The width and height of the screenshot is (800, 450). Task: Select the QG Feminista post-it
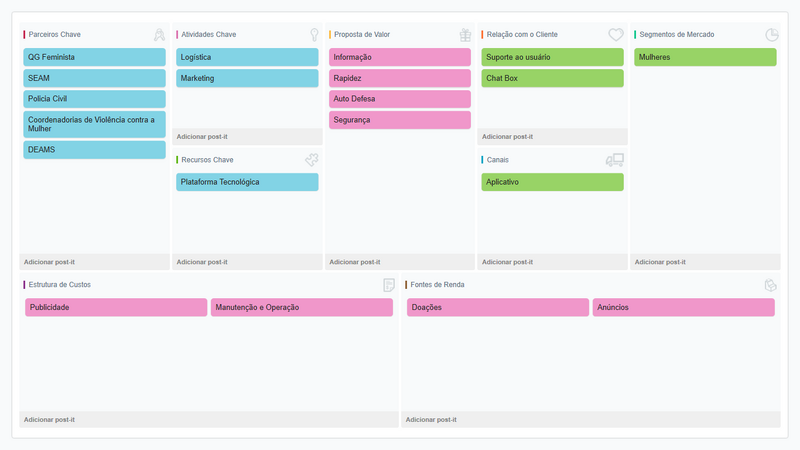[x=94, y=57]
